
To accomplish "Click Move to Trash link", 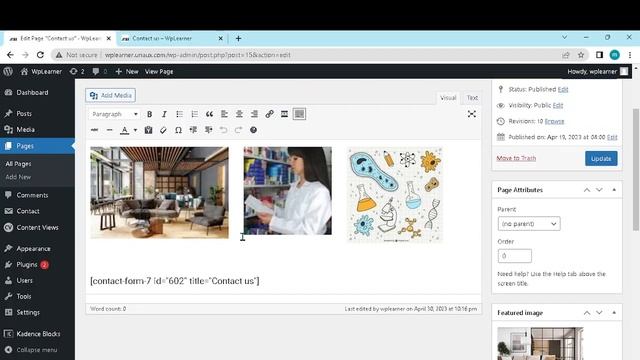I will [516, 158].
